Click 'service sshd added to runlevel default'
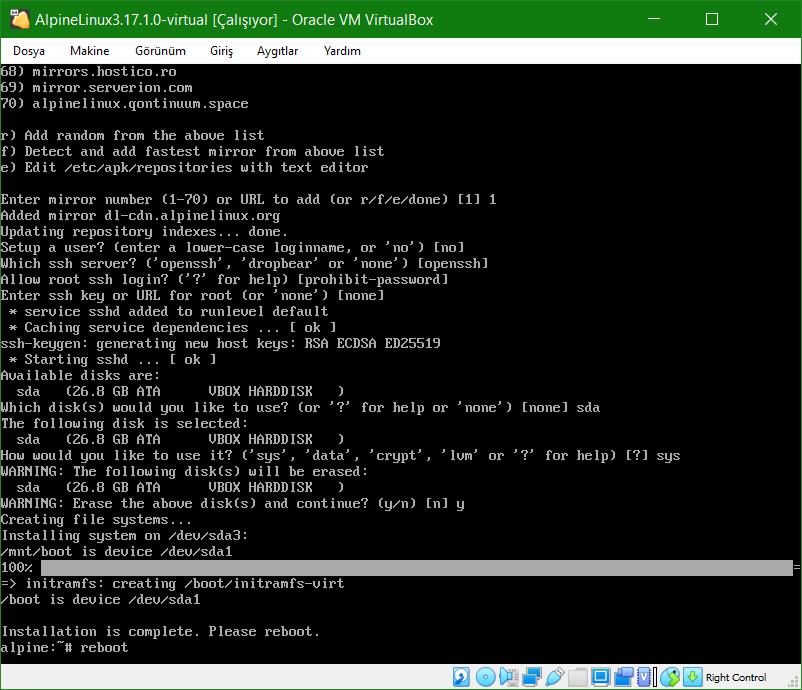This screenshot has width=802, height=690. pos(168,312)
